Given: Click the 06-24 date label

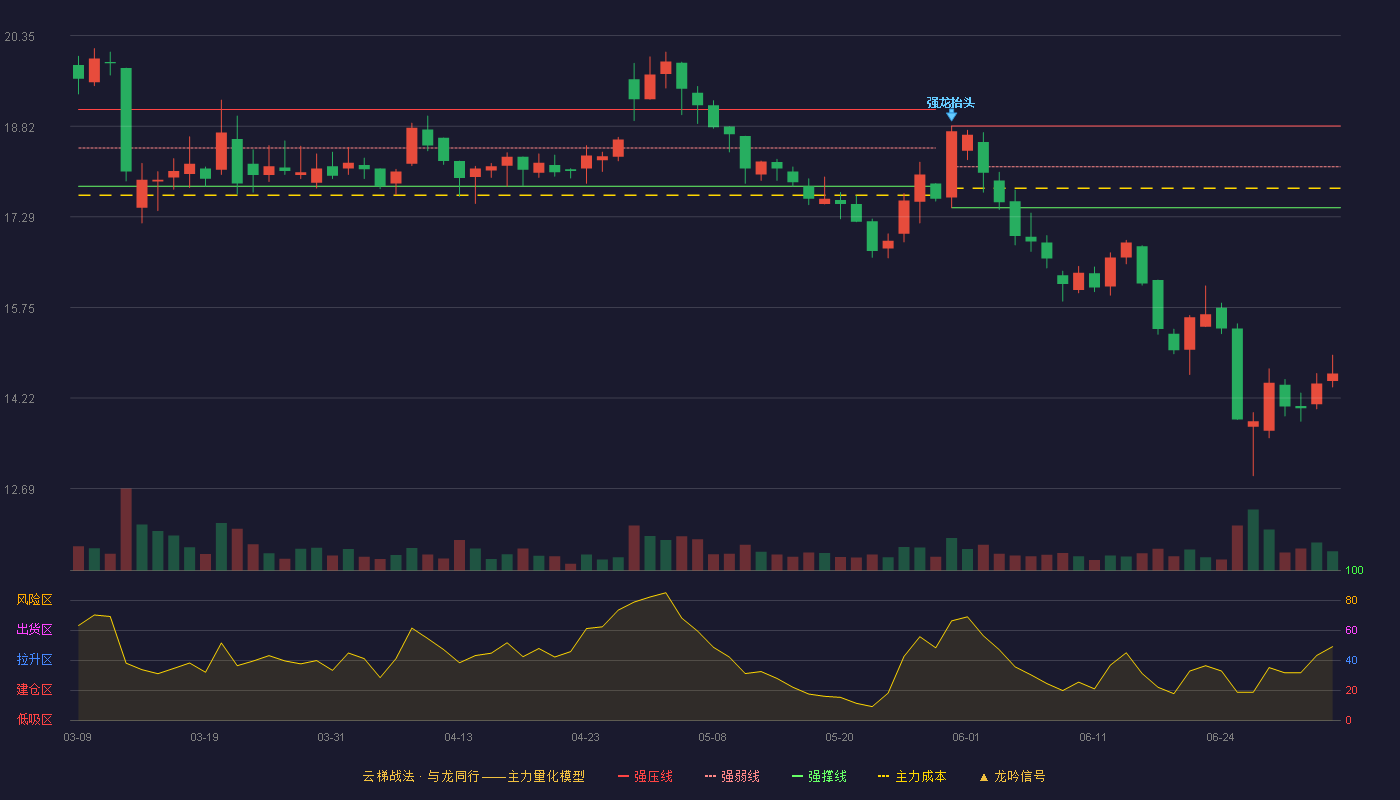Looking at the screenshot, I should (1220, 737).
